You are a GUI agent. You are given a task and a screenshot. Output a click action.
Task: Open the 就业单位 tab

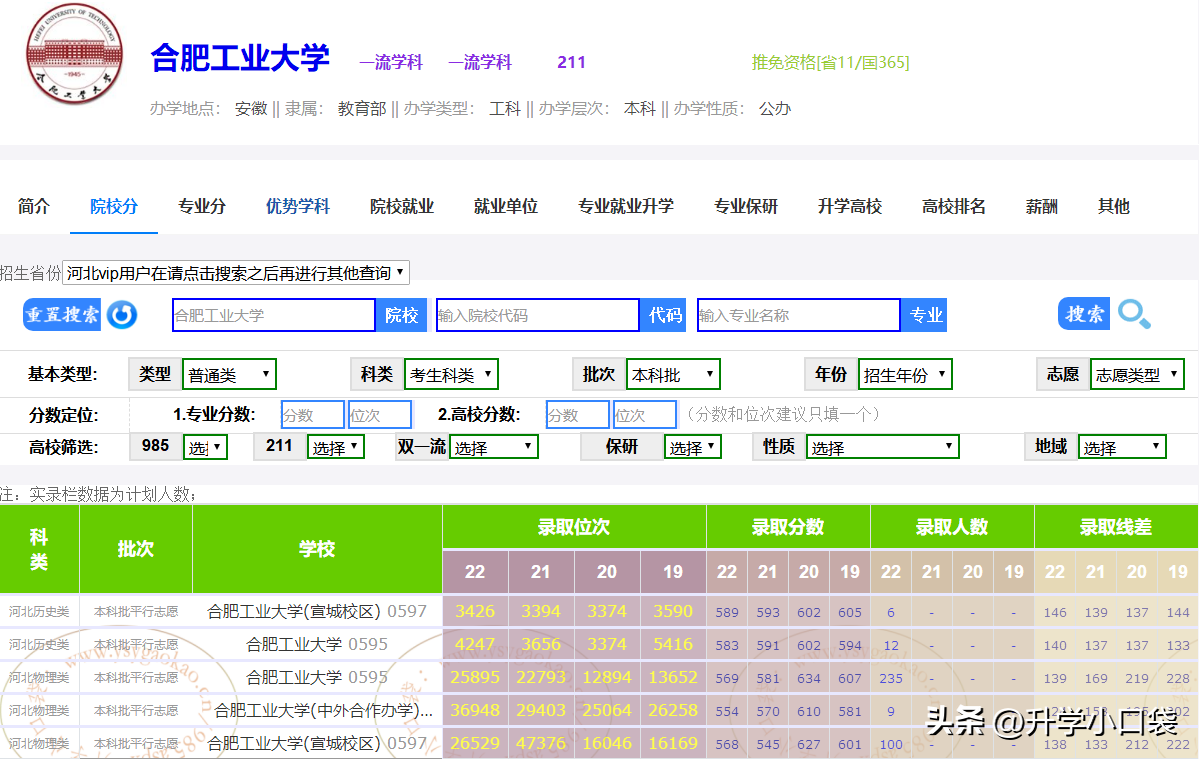click(x=506, y=206)
